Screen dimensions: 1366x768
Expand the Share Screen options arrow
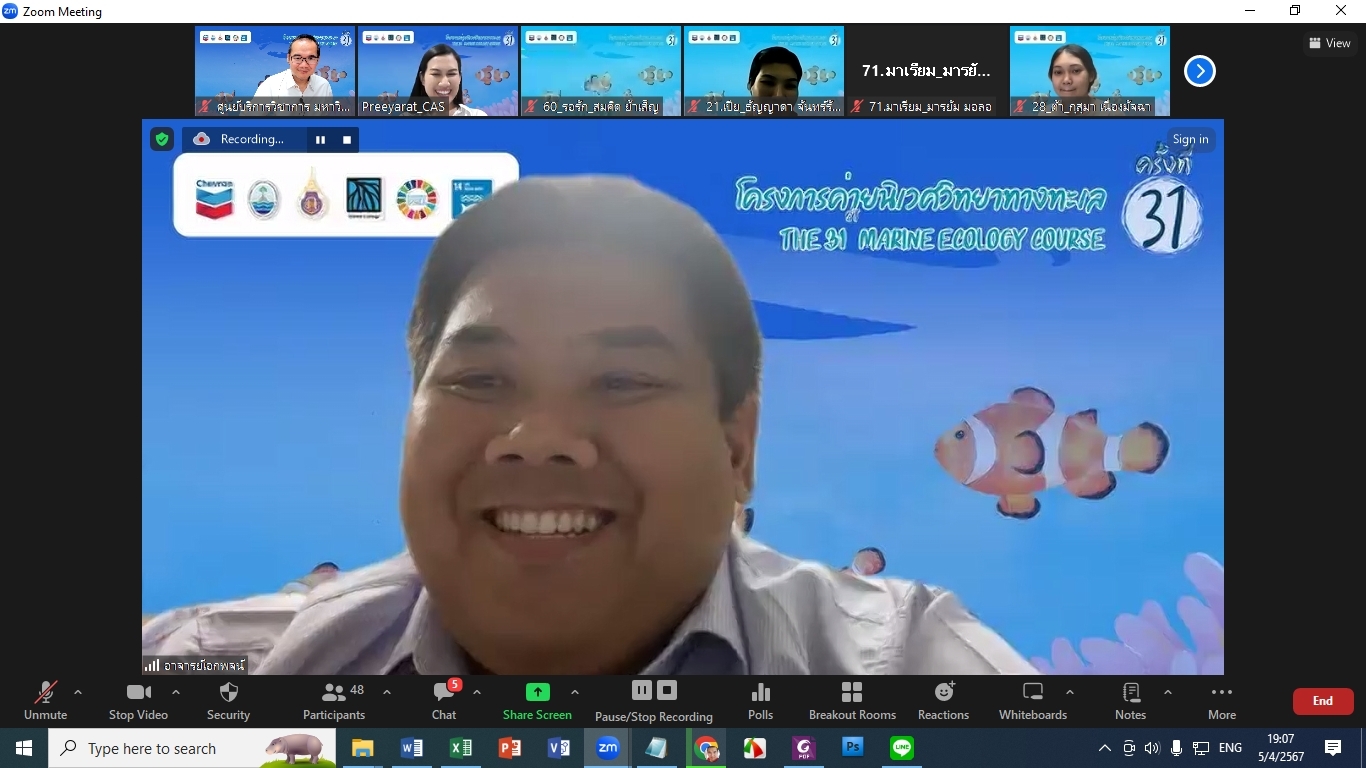click(574, 692)
